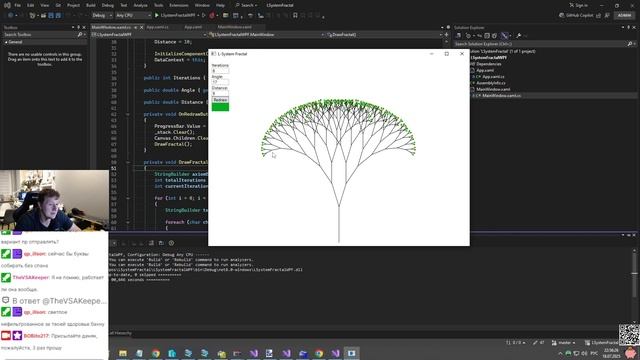The width and height of the screenshot is (640, 360).
Task: Switch to MainWindow.xaml editor tab
Action: (x=234, y=27)
